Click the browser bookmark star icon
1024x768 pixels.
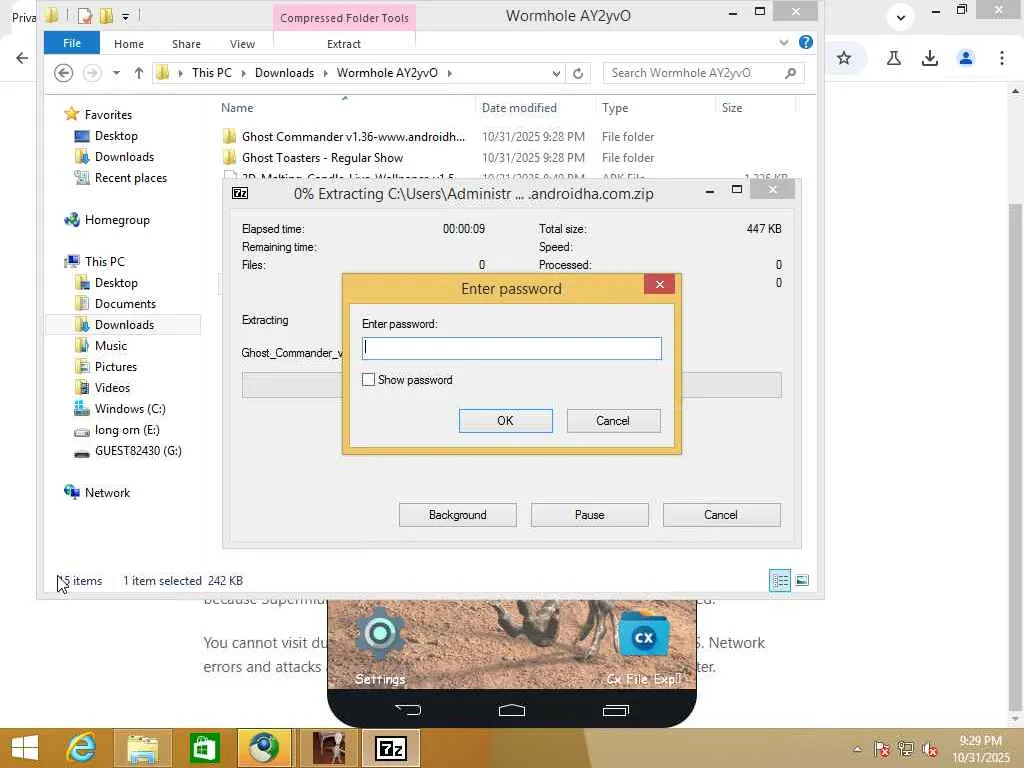[844, 58]
